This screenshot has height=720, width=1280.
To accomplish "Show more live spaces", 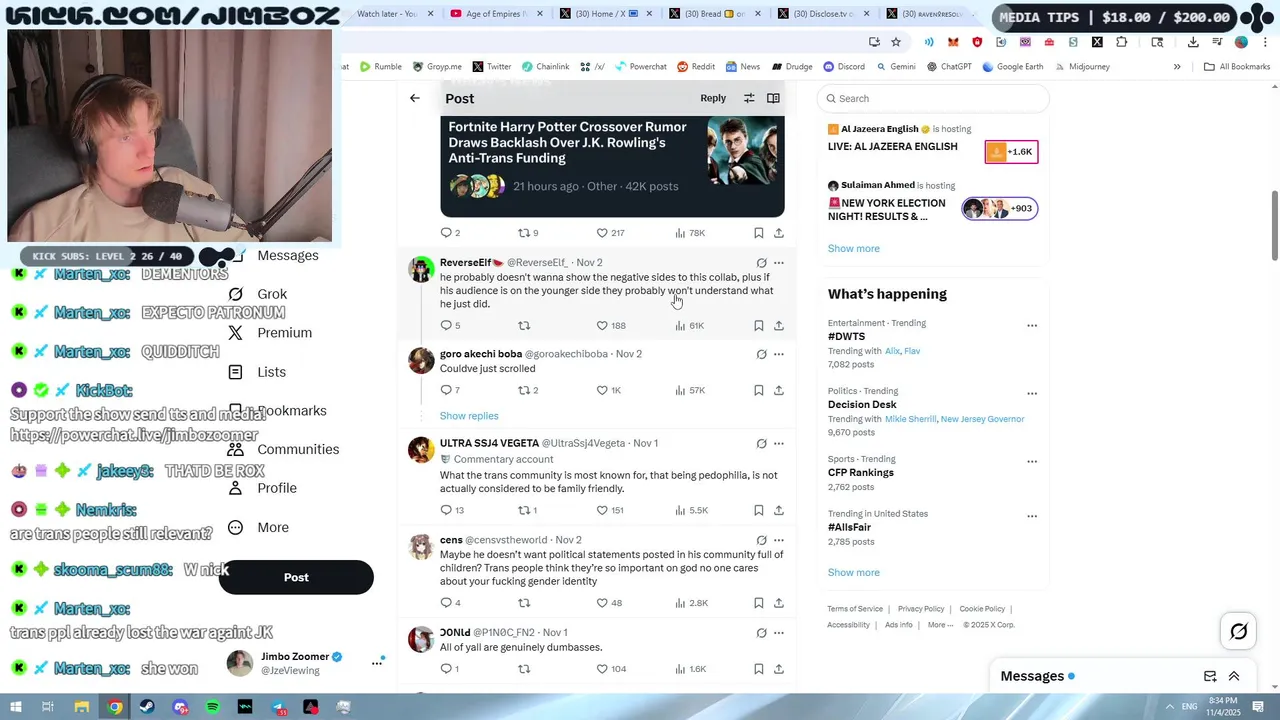I will (x=854, y=248).
